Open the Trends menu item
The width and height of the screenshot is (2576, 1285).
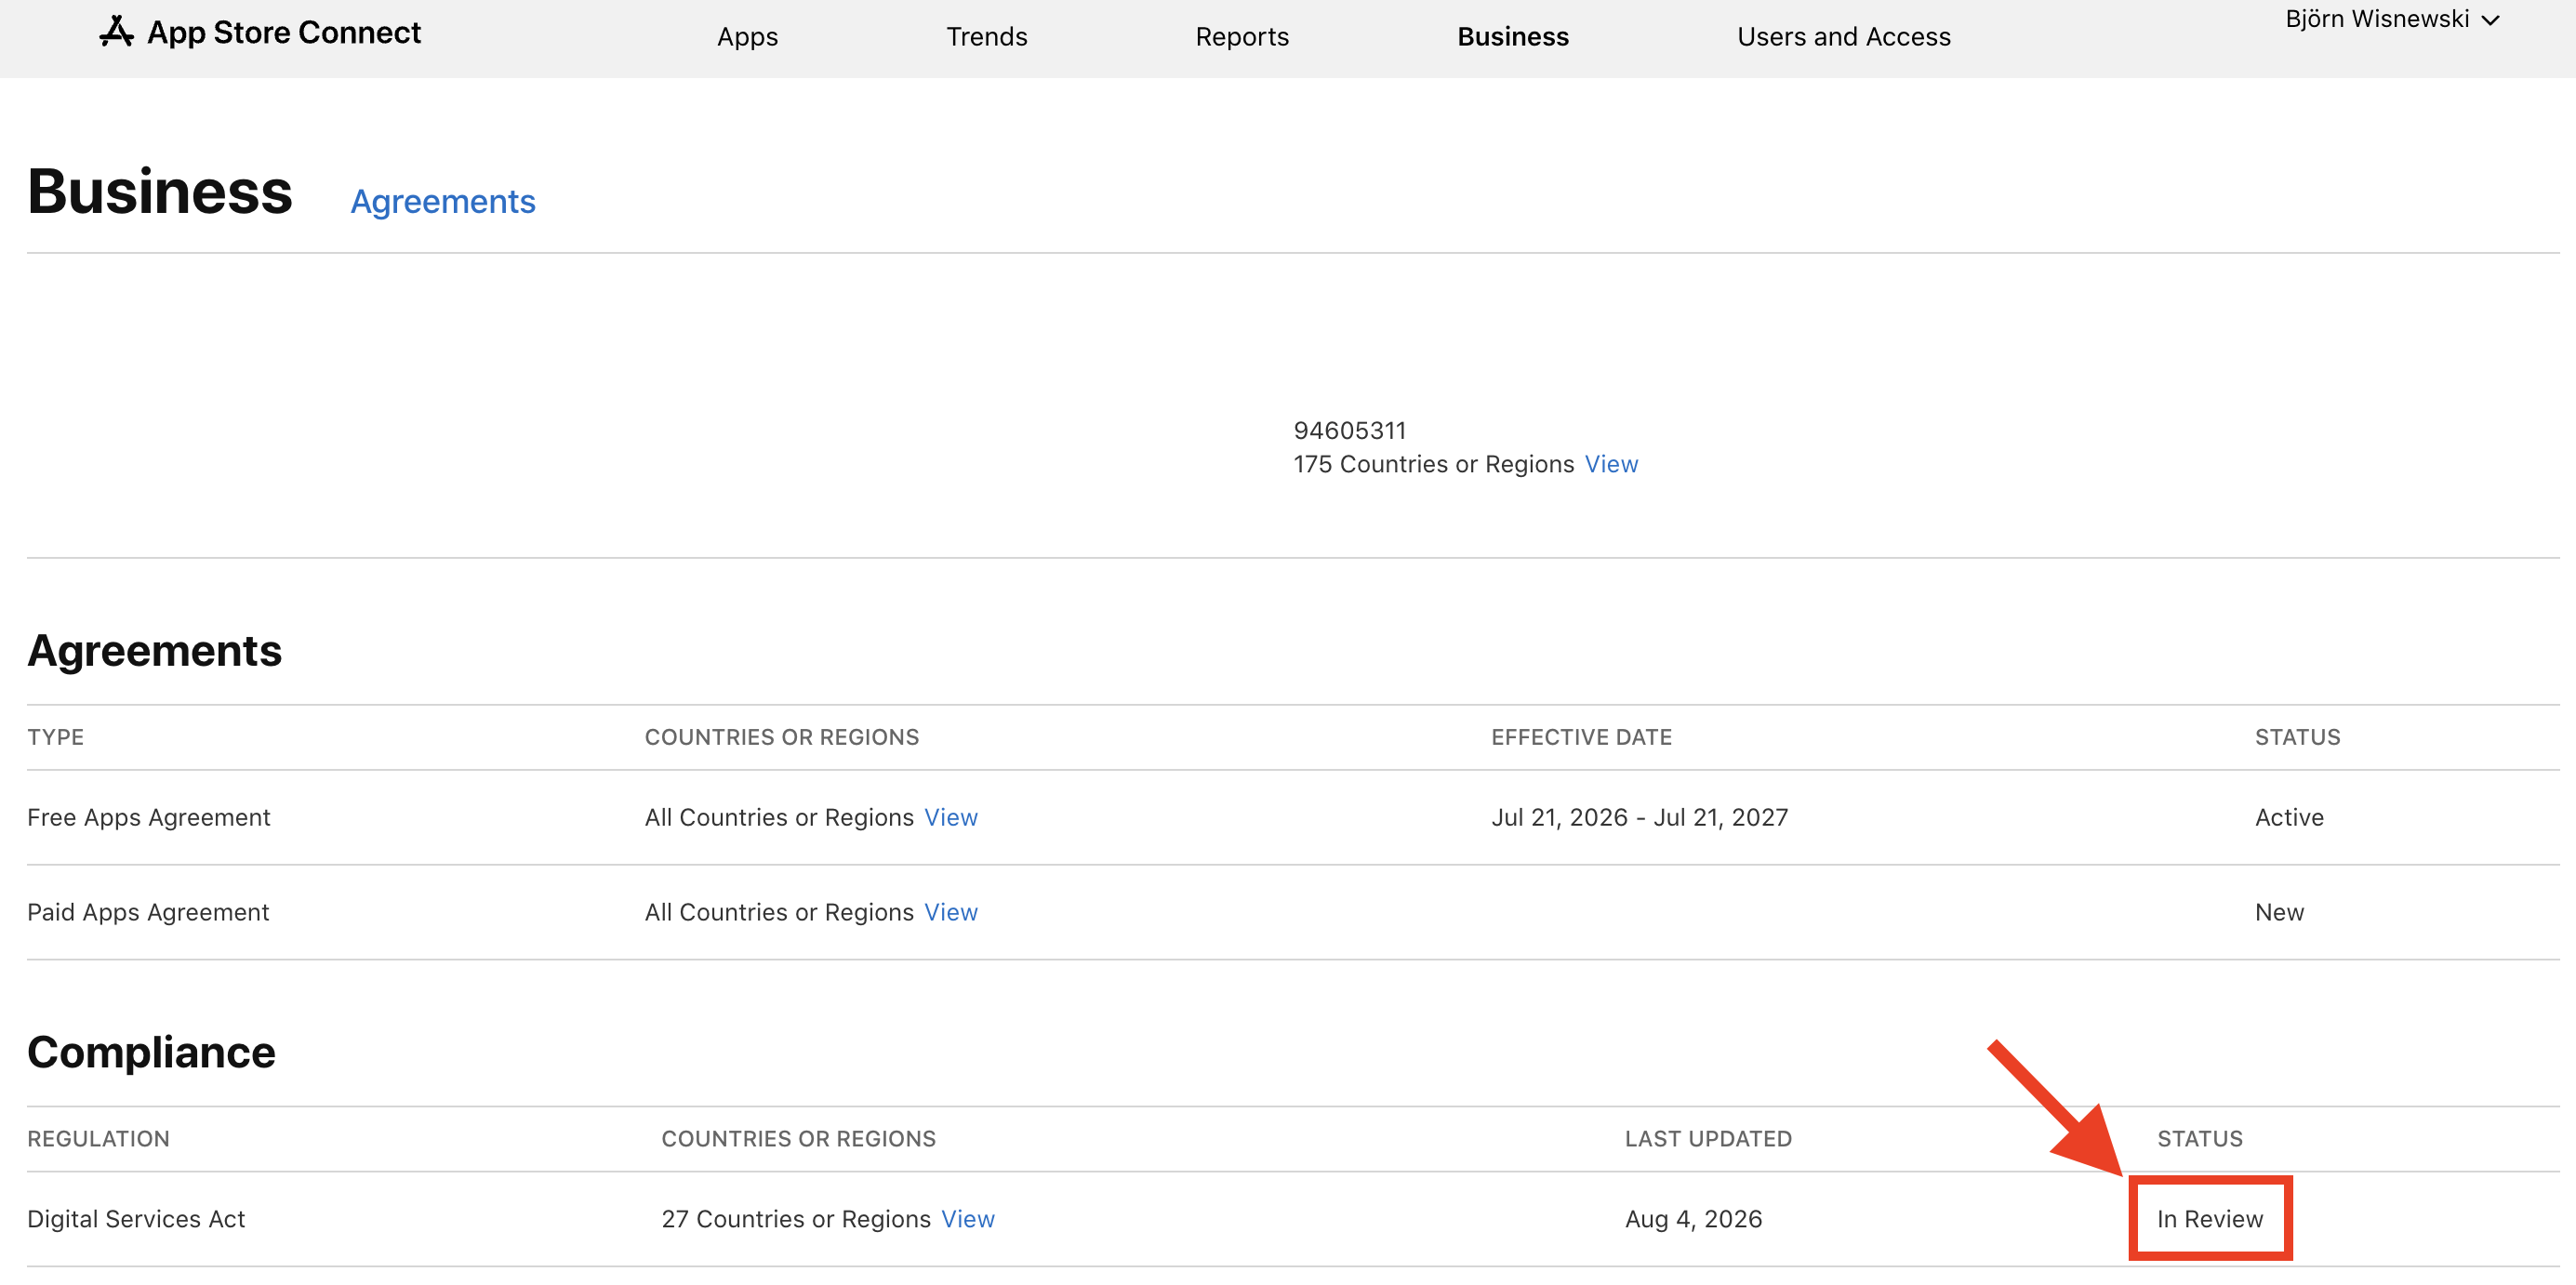(986, 37)
